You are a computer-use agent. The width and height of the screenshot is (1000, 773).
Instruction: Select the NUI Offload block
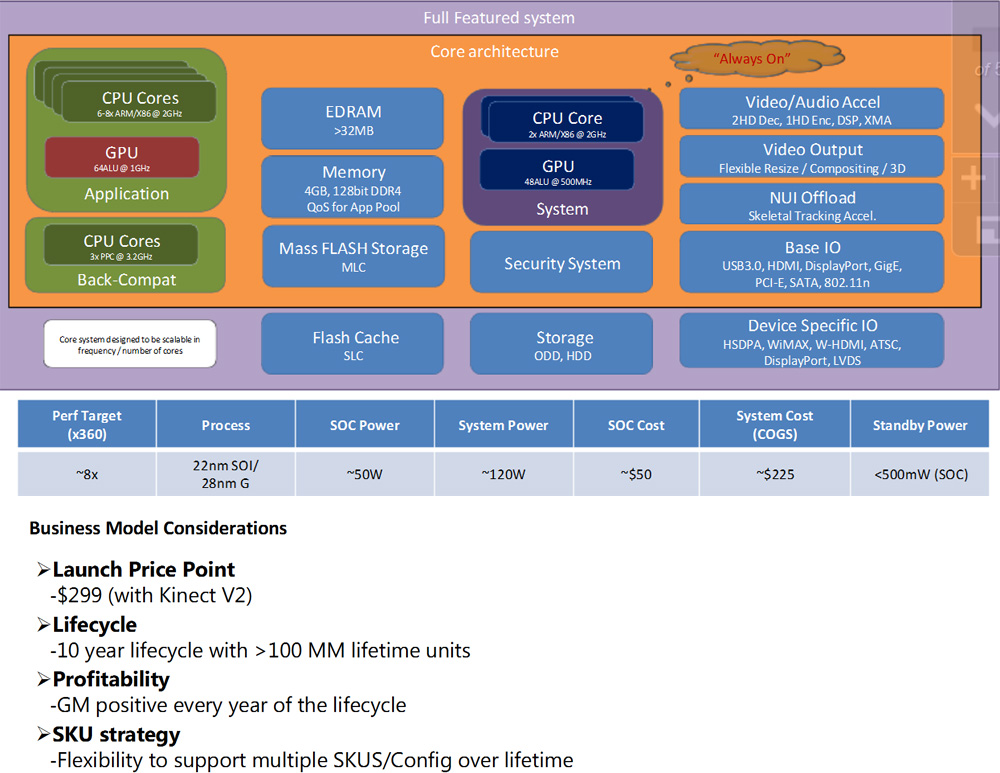tap(812, 205)
